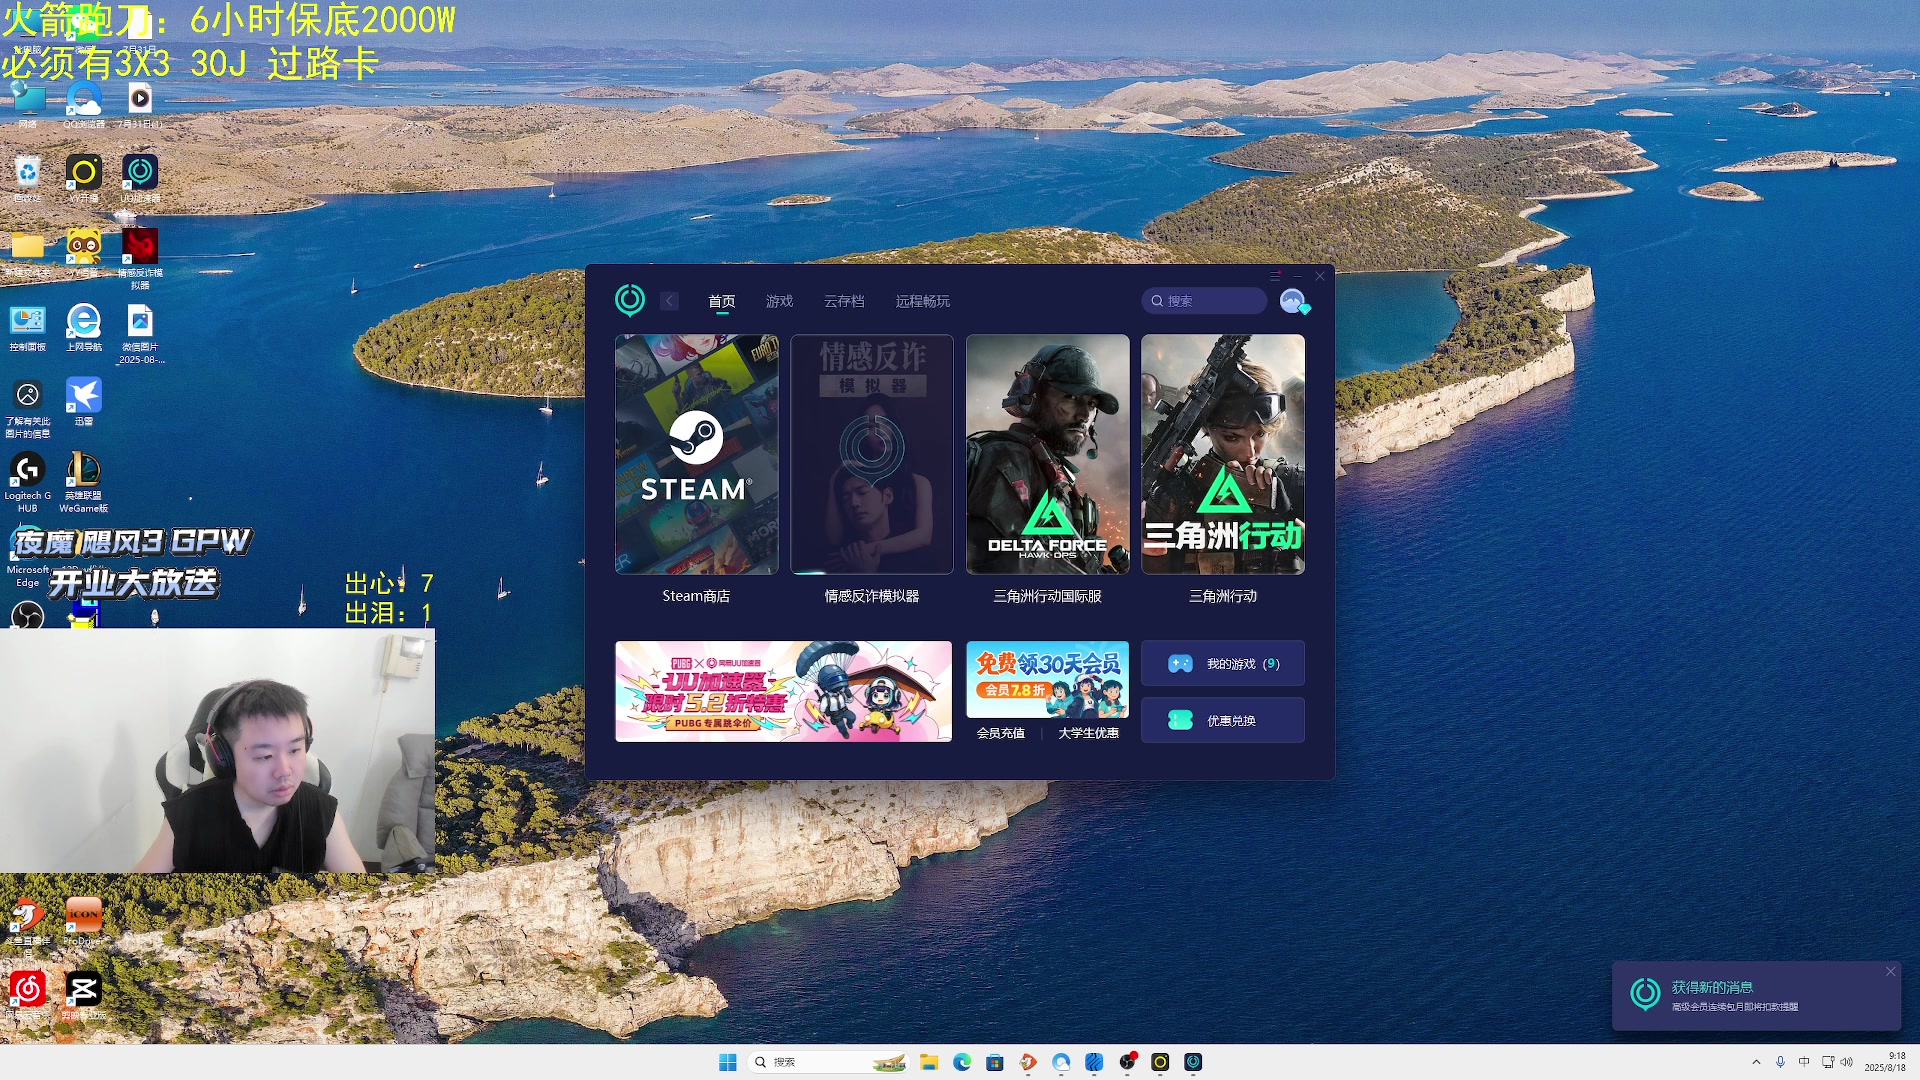Launch 英雄联盟 WeGame版 shortcut
This screenshot has height=1080, width=1920.
(x=84, y=482)
